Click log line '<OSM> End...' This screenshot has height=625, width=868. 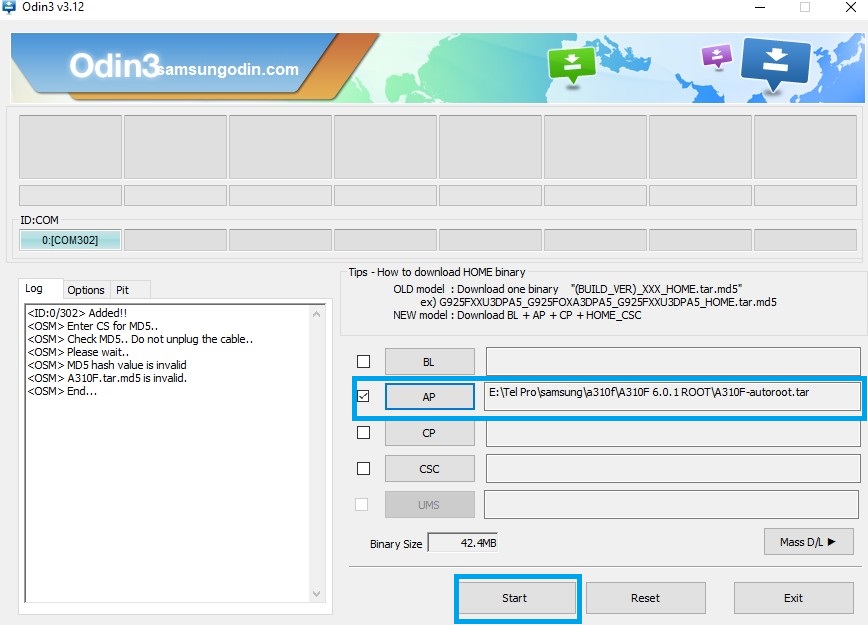pos(62,391)
